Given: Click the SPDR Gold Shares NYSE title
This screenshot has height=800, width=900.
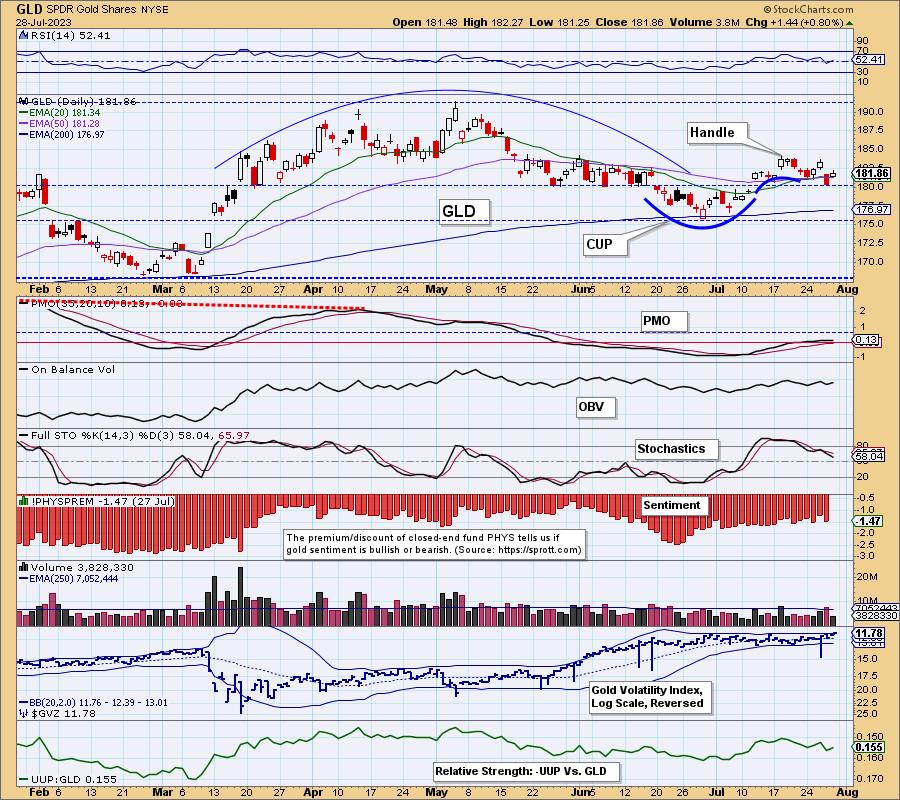Looking at the screenshot, I should pyautogui.click(x=107, y=10).
